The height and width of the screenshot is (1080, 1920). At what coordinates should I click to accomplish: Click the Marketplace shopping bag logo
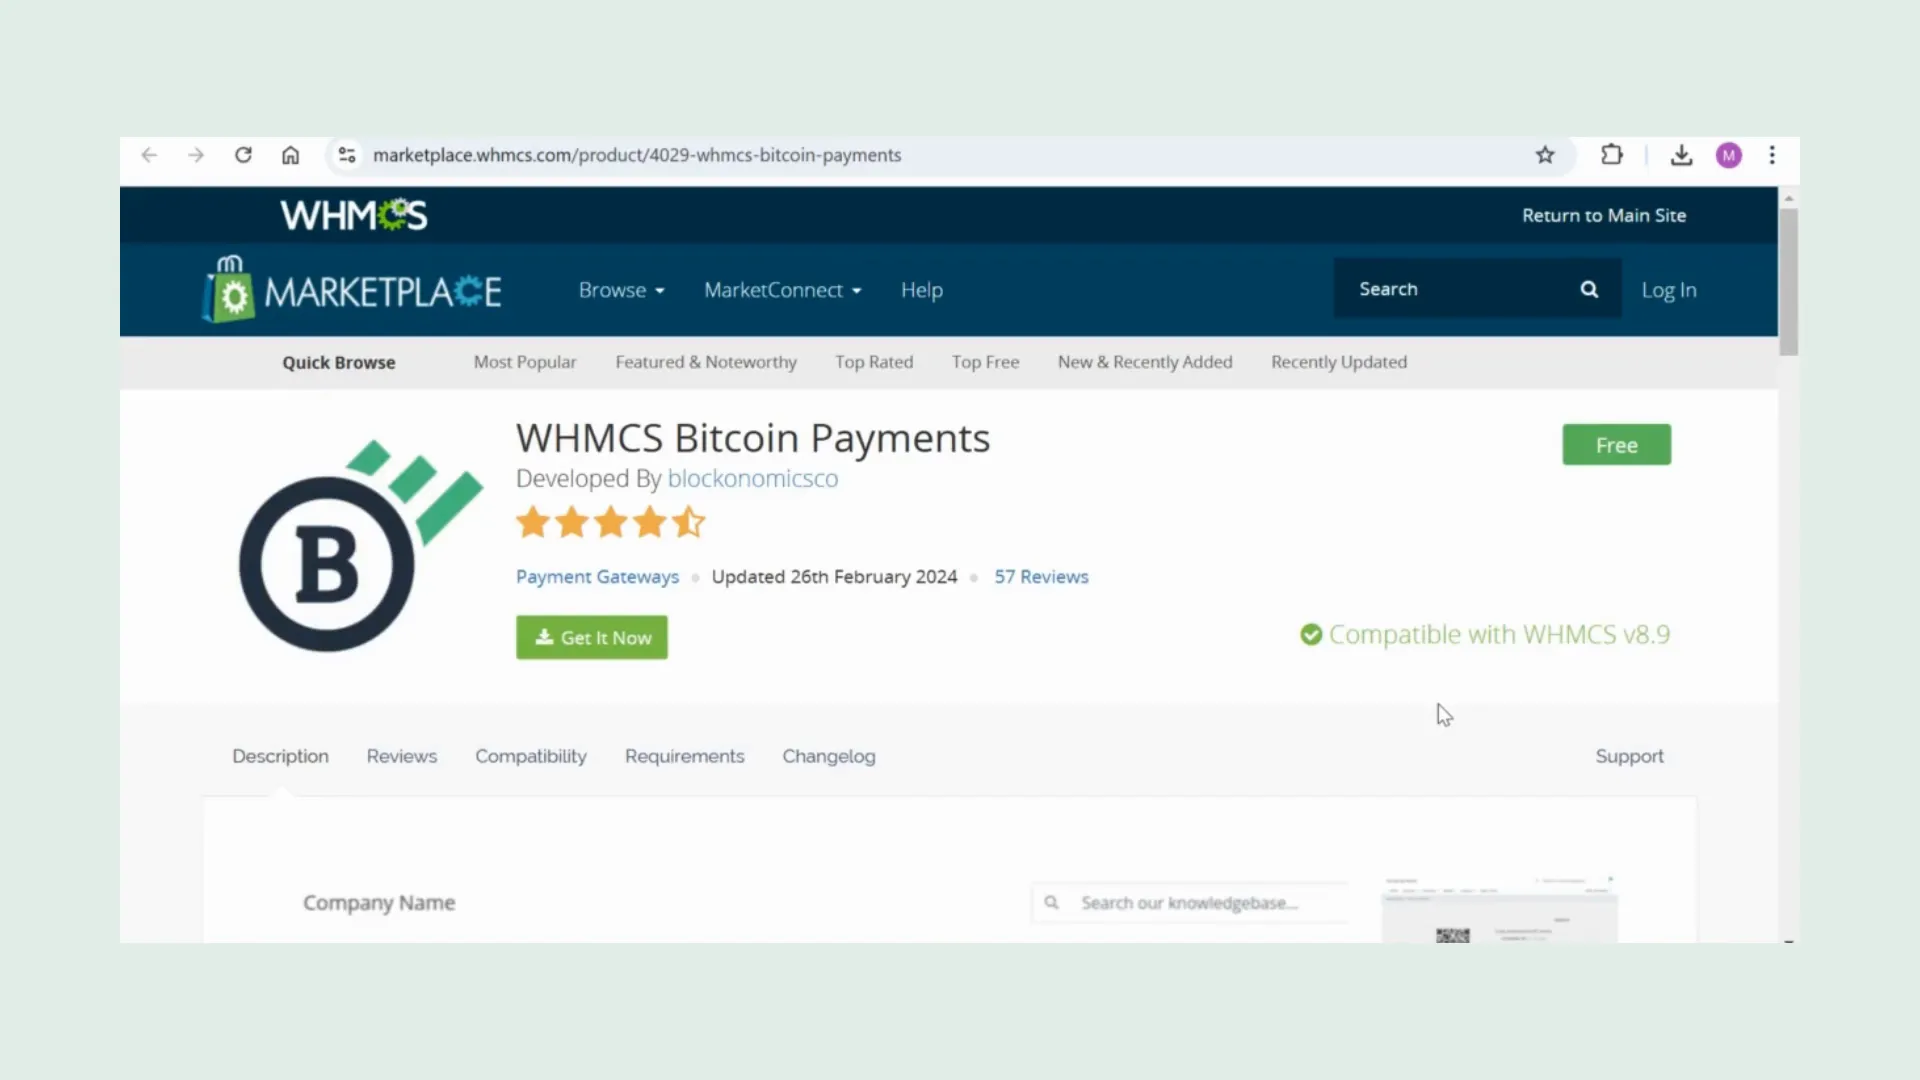coord(228,290)
